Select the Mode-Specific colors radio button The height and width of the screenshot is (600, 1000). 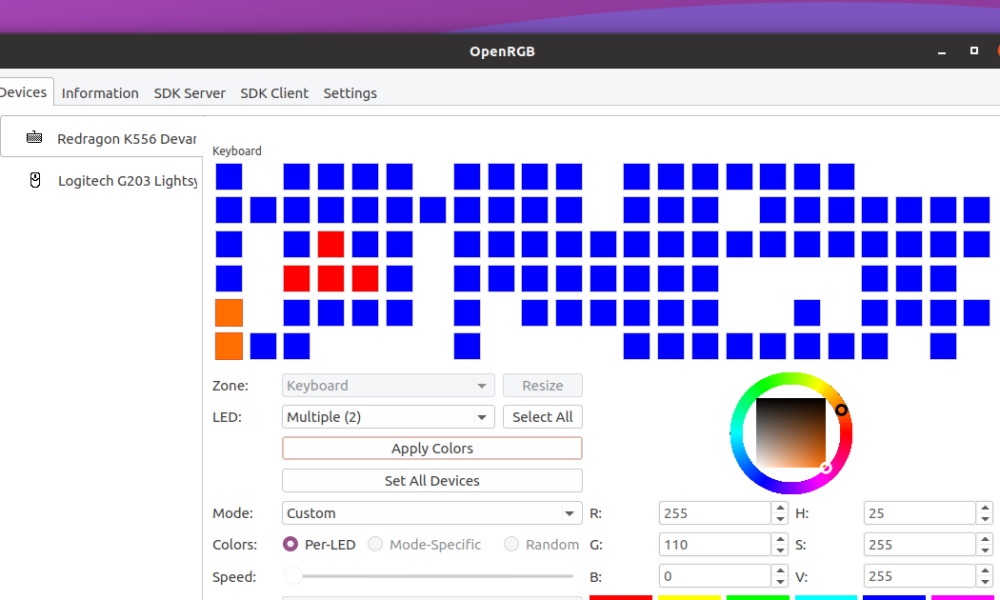point(375,545)
